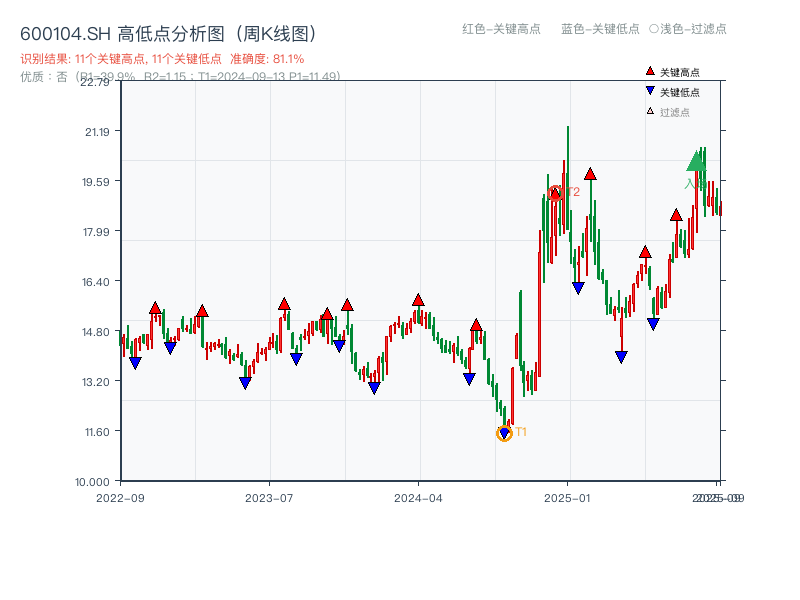Click the 21.19 y-axis label
The image size is (800, 600).
pos(97,132)
